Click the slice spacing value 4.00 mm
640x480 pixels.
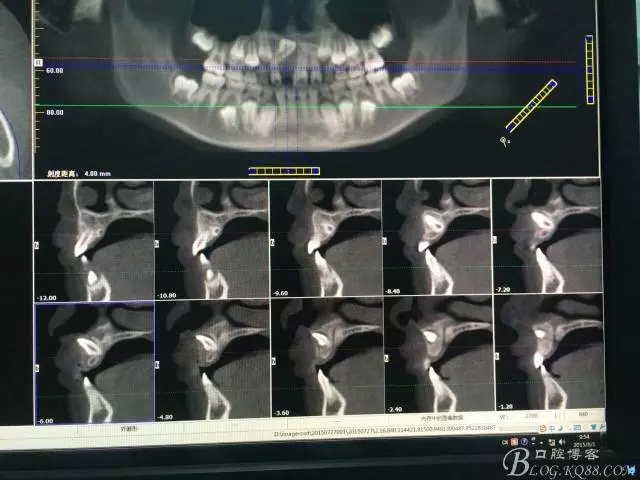tap(98, 174)
